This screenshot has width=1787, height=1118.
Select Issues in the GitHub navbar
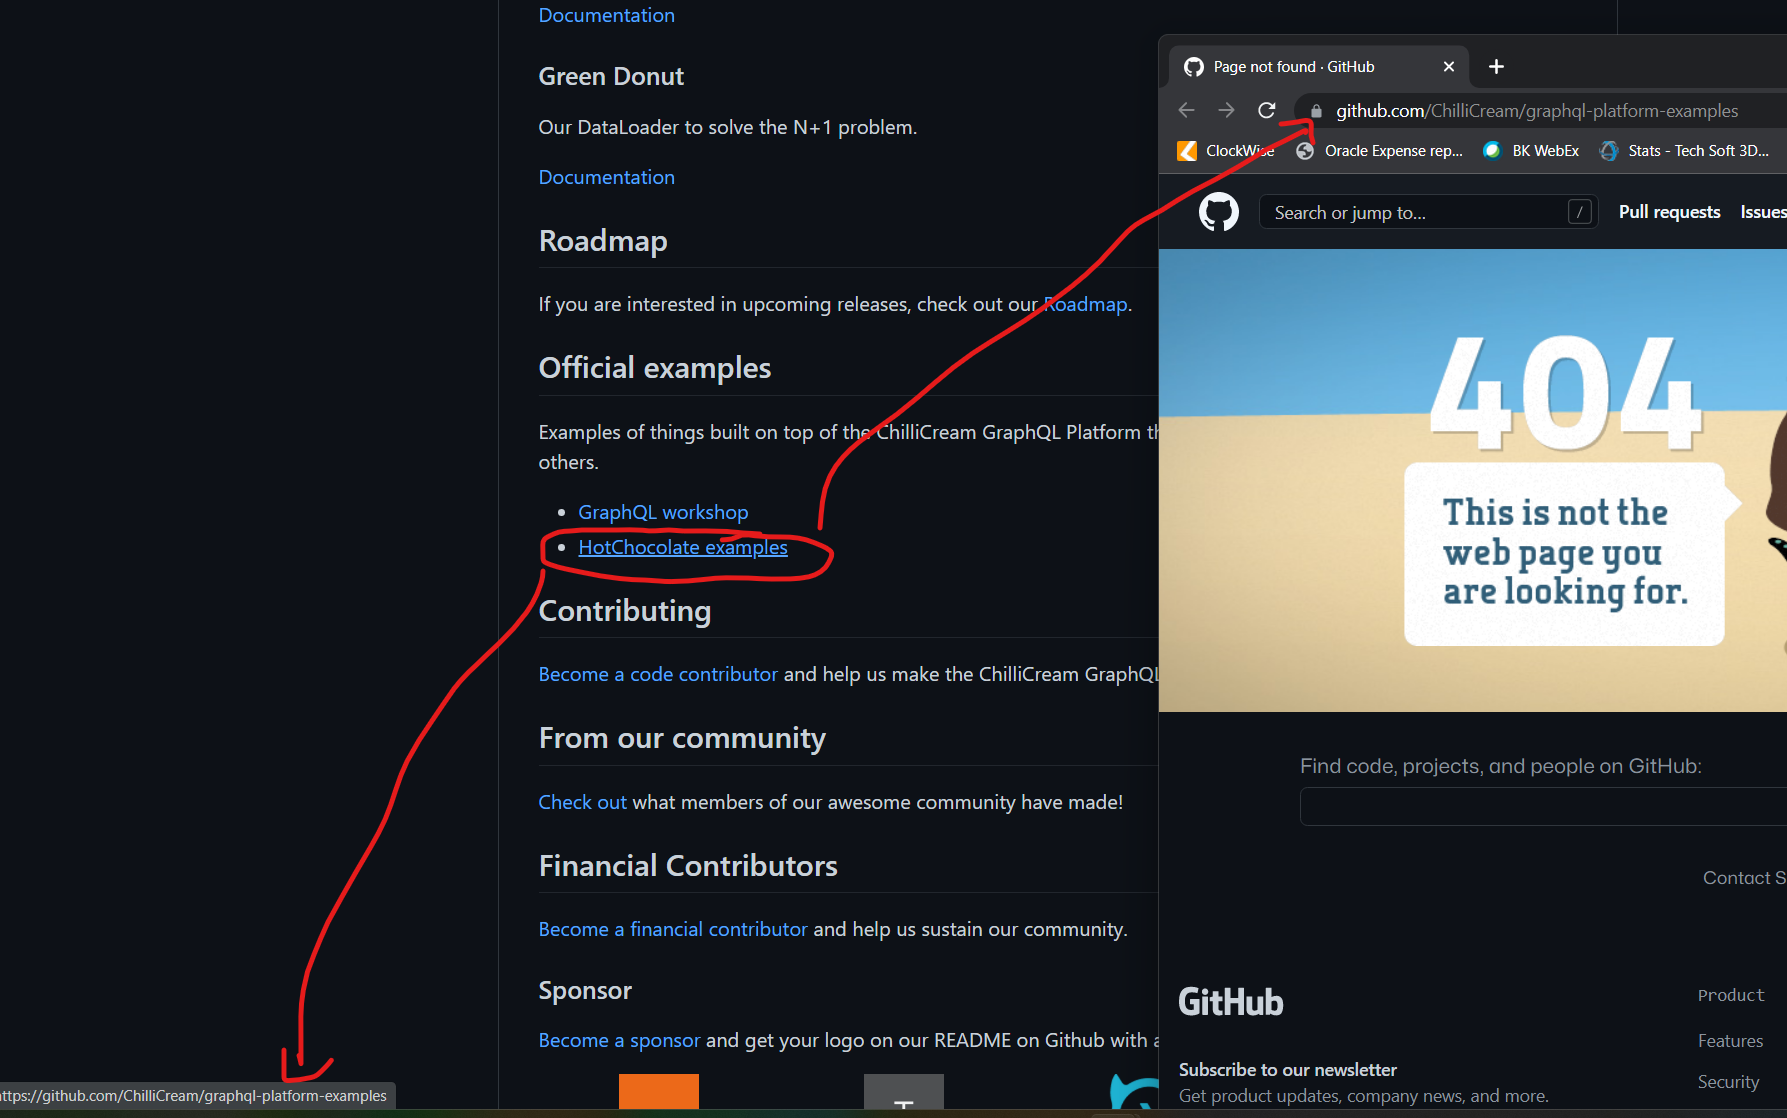click(1763, 212)
